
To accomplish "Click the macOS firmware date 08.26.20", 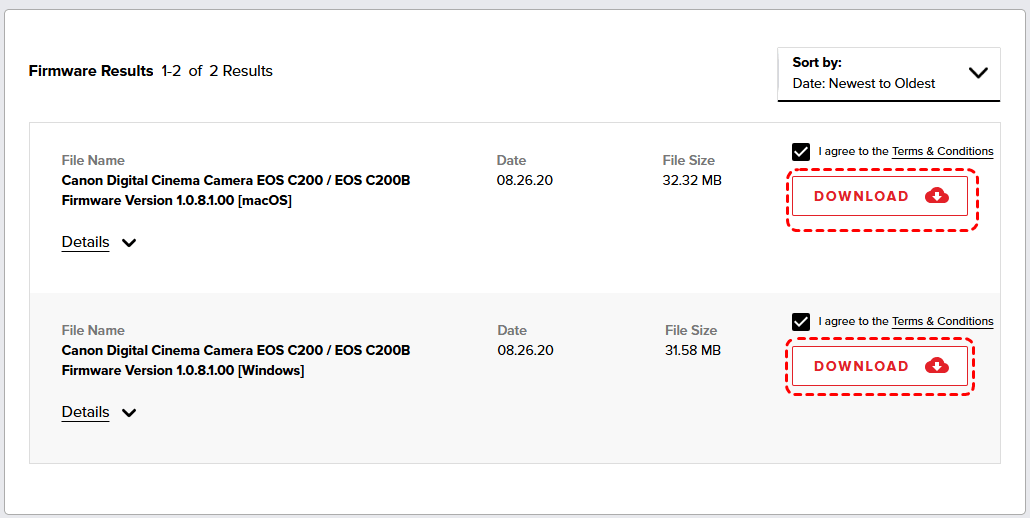I will click(x=525, y=181).
